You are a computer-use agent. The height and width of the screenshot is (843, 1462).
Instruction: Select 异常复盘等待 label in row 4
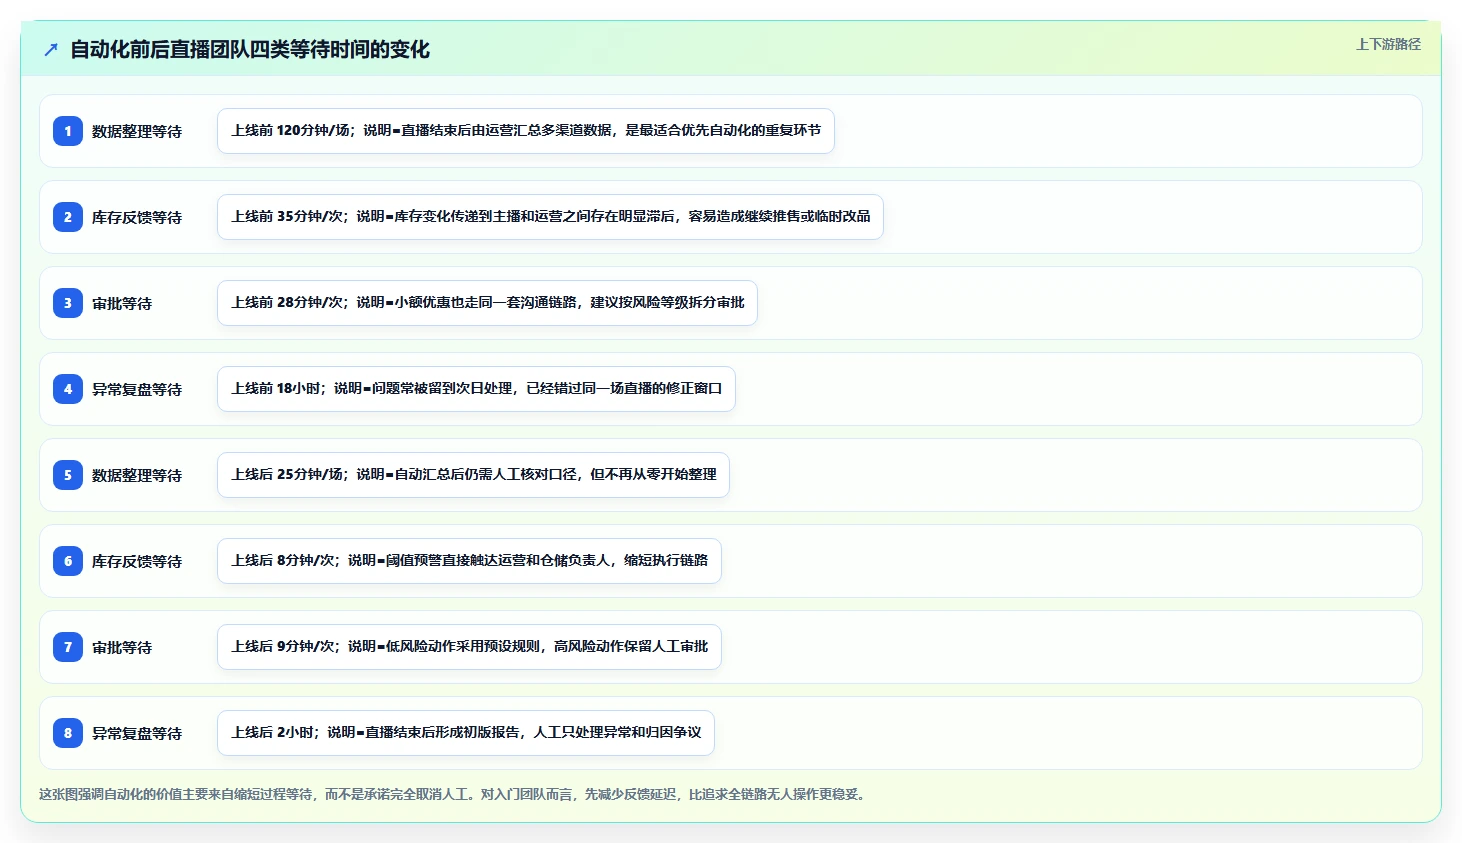coord(137,389)
